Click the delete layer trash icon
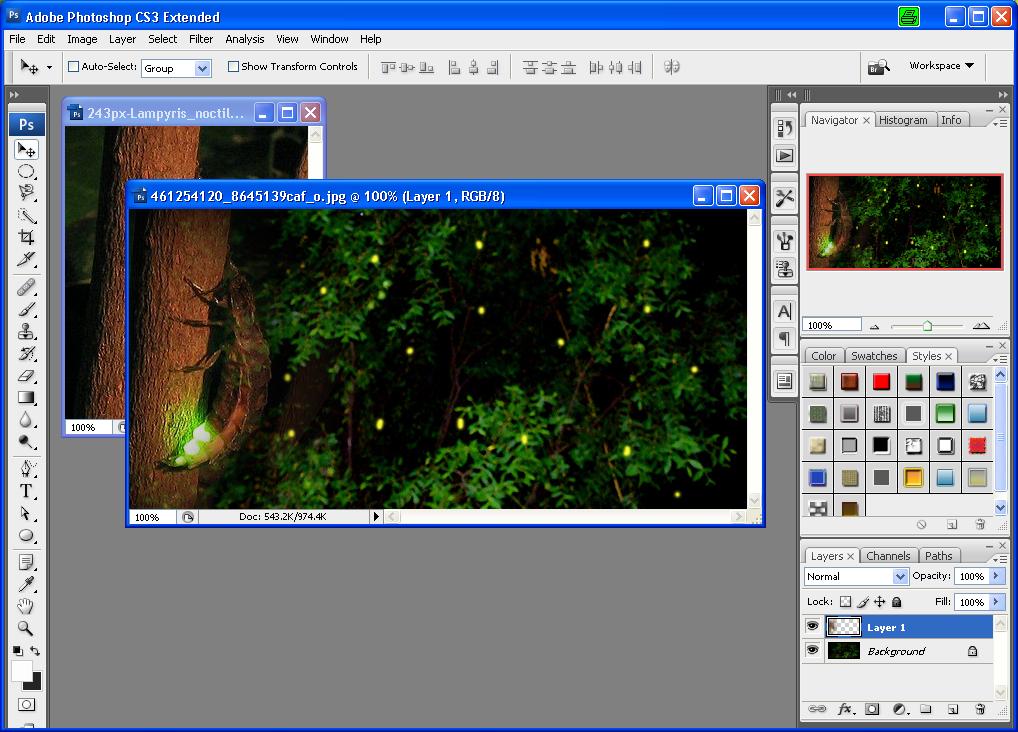This screenshot has height=732, width=1018. 980,709
